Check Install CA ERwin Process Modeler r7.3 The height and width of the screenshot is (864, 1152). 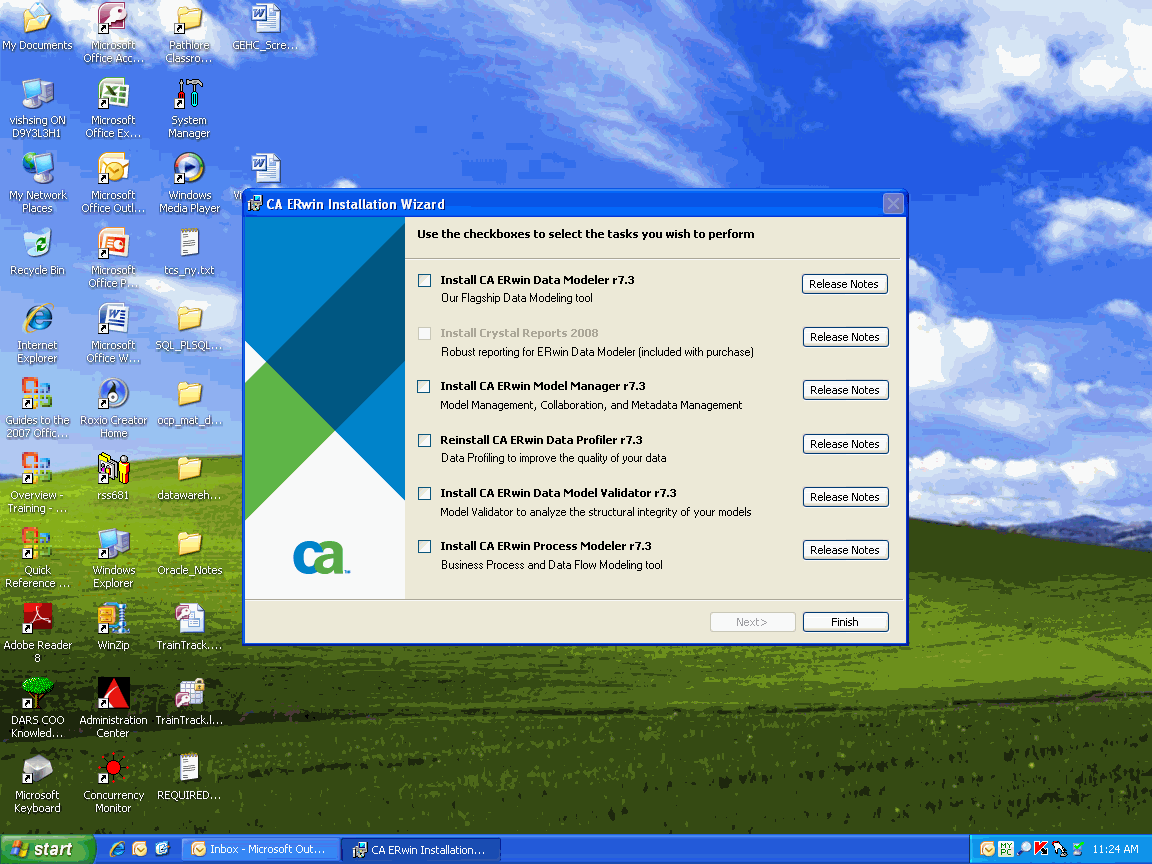(425, 547)
